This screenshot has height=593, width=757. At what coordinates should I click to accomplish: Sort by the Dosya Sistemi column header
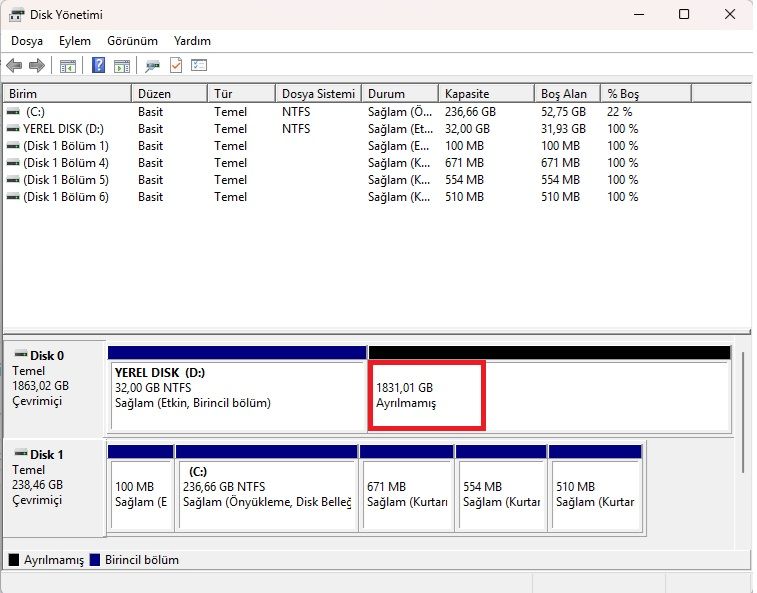(x=318, y=94)
